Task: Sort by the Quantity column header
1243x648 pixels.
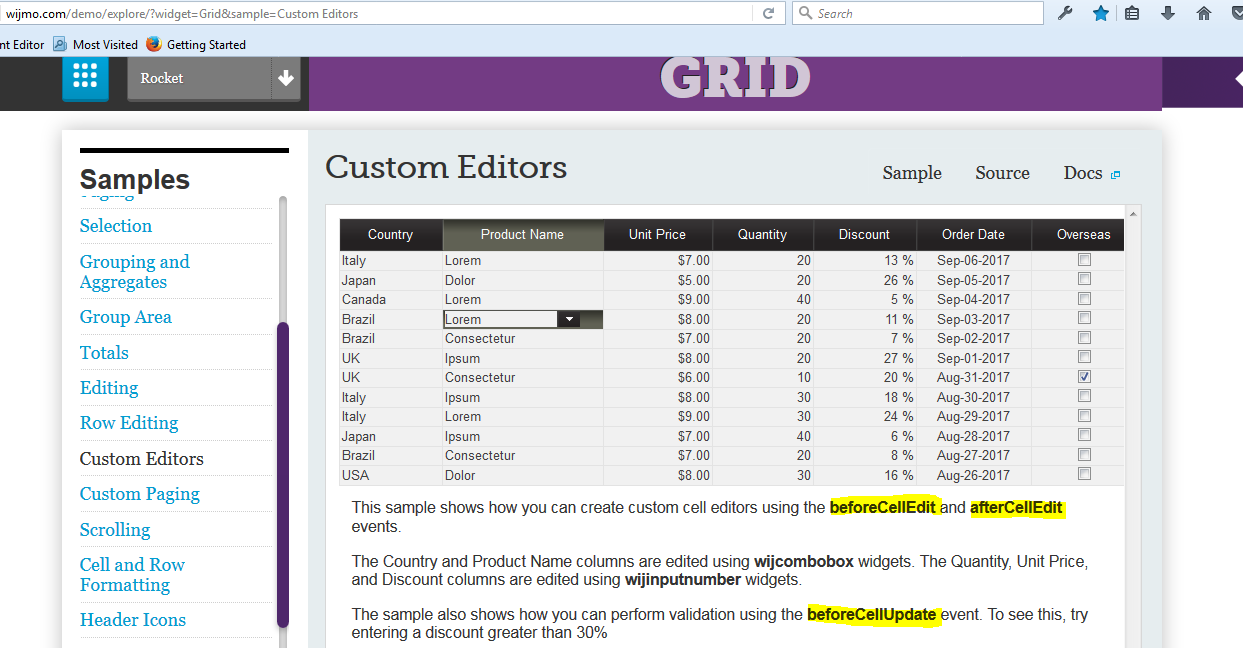Action: pos(762,234)
